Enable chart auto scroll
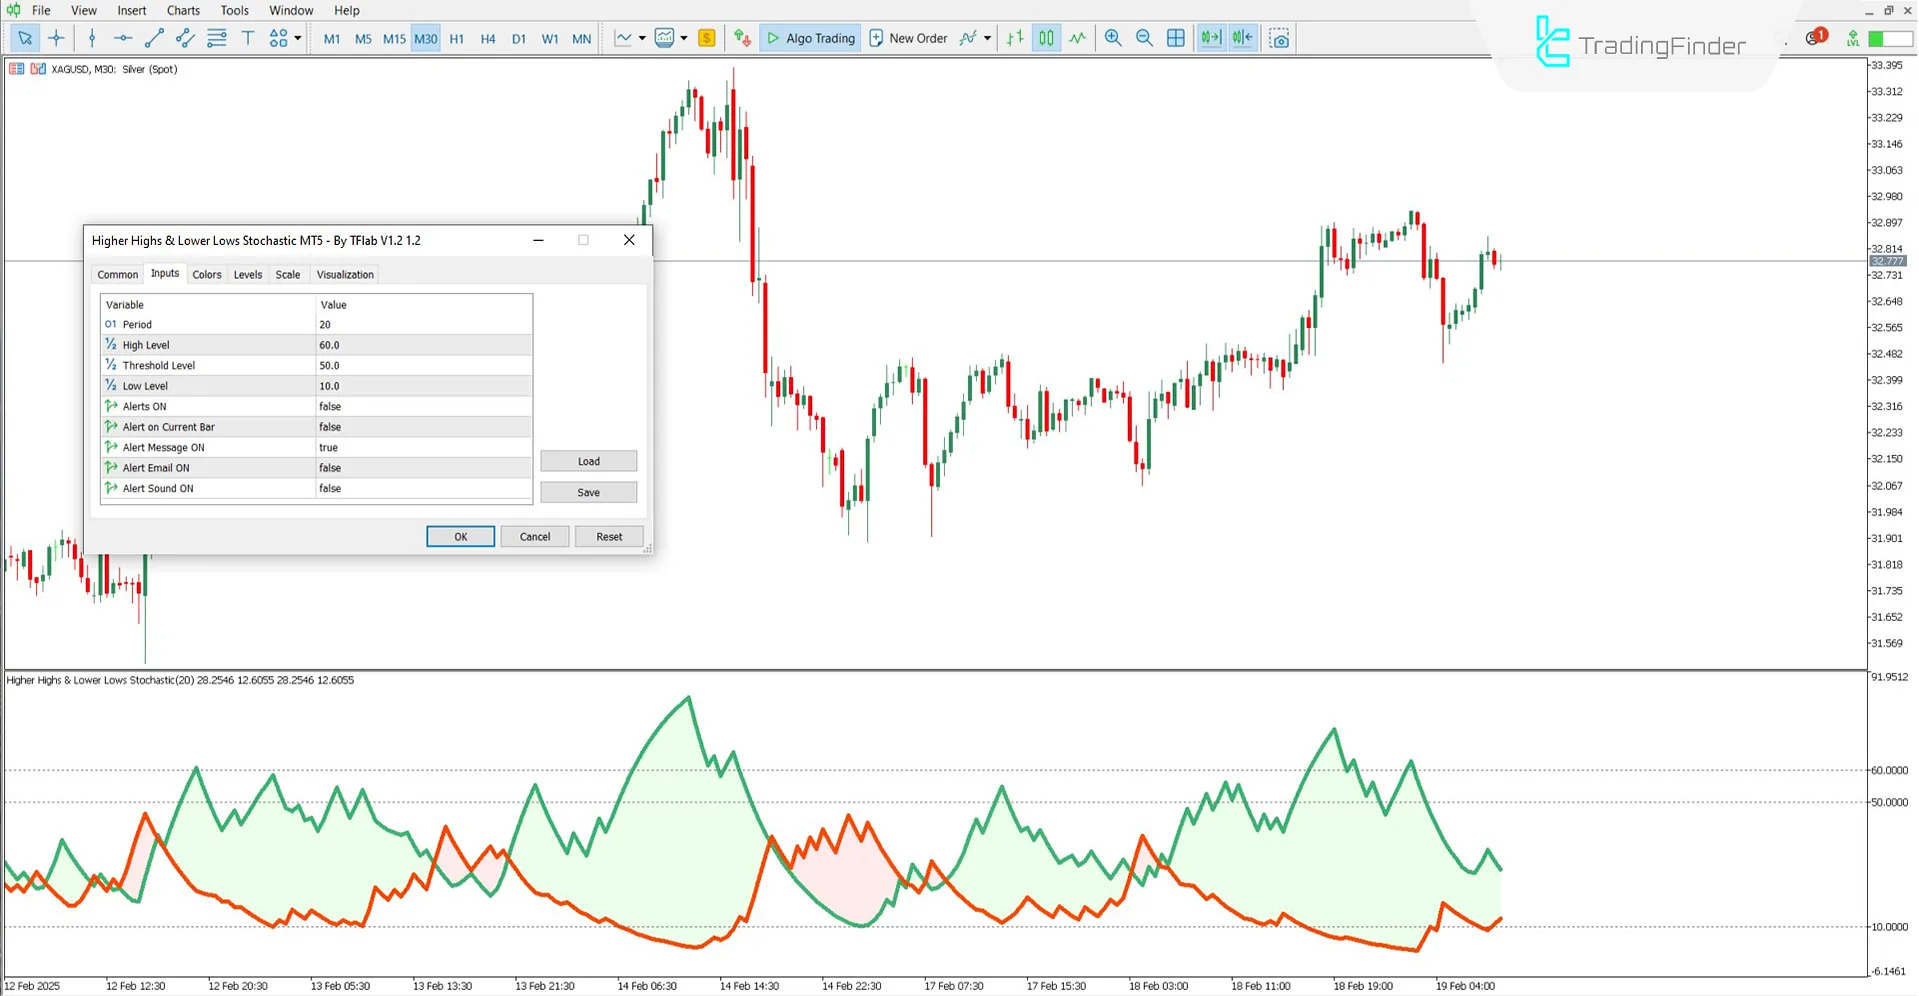 tap(1211, 38)
